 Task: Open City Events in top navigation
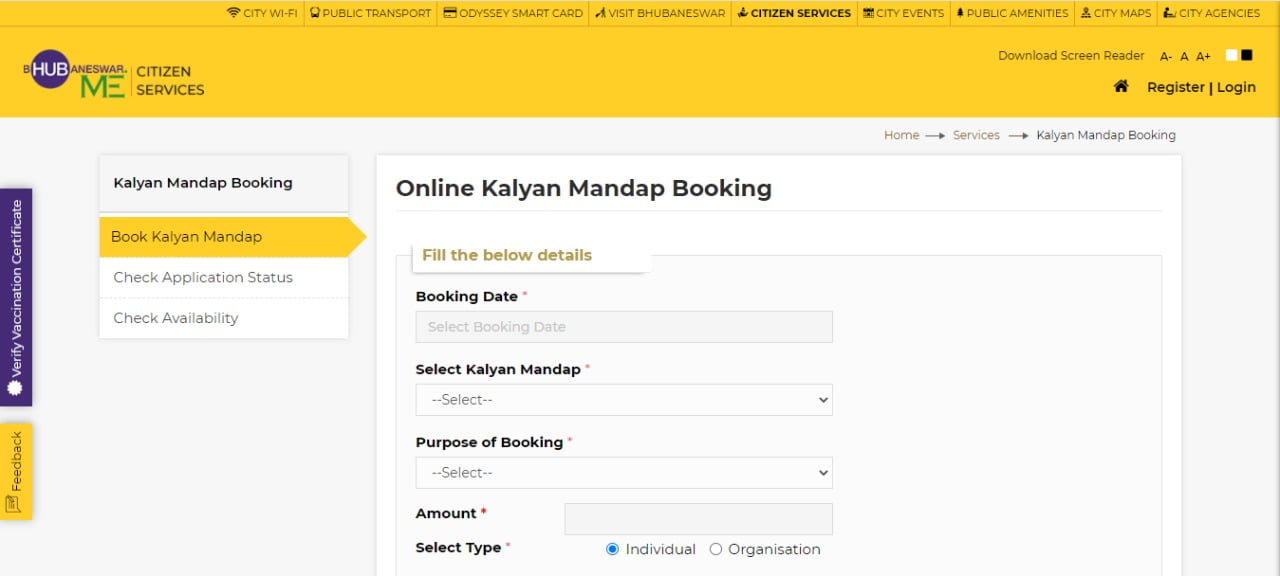903,13
